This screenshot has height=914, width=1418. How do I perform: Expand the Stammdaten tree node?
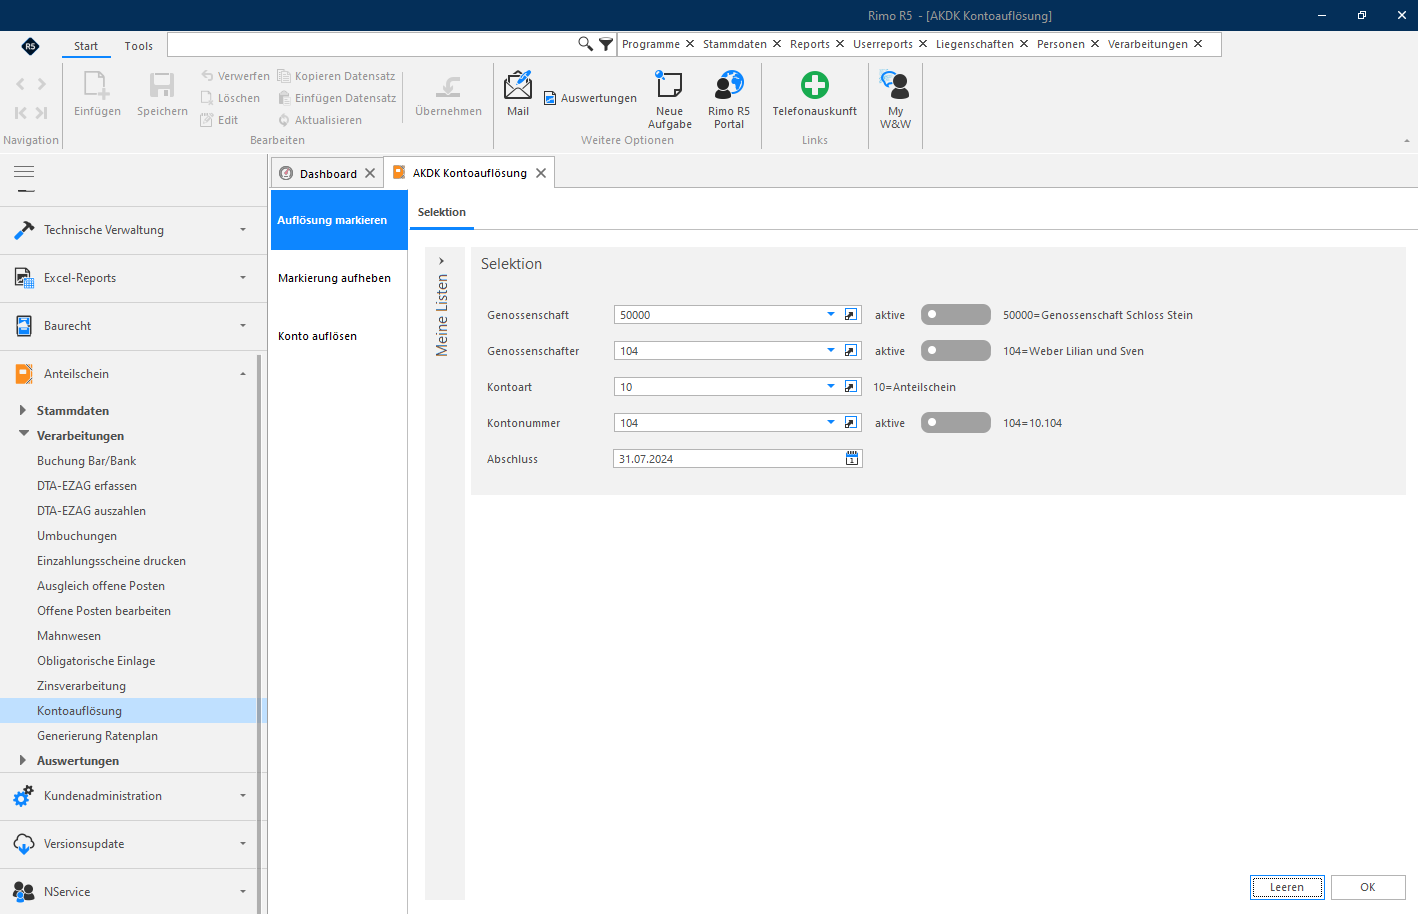point(23,410)
